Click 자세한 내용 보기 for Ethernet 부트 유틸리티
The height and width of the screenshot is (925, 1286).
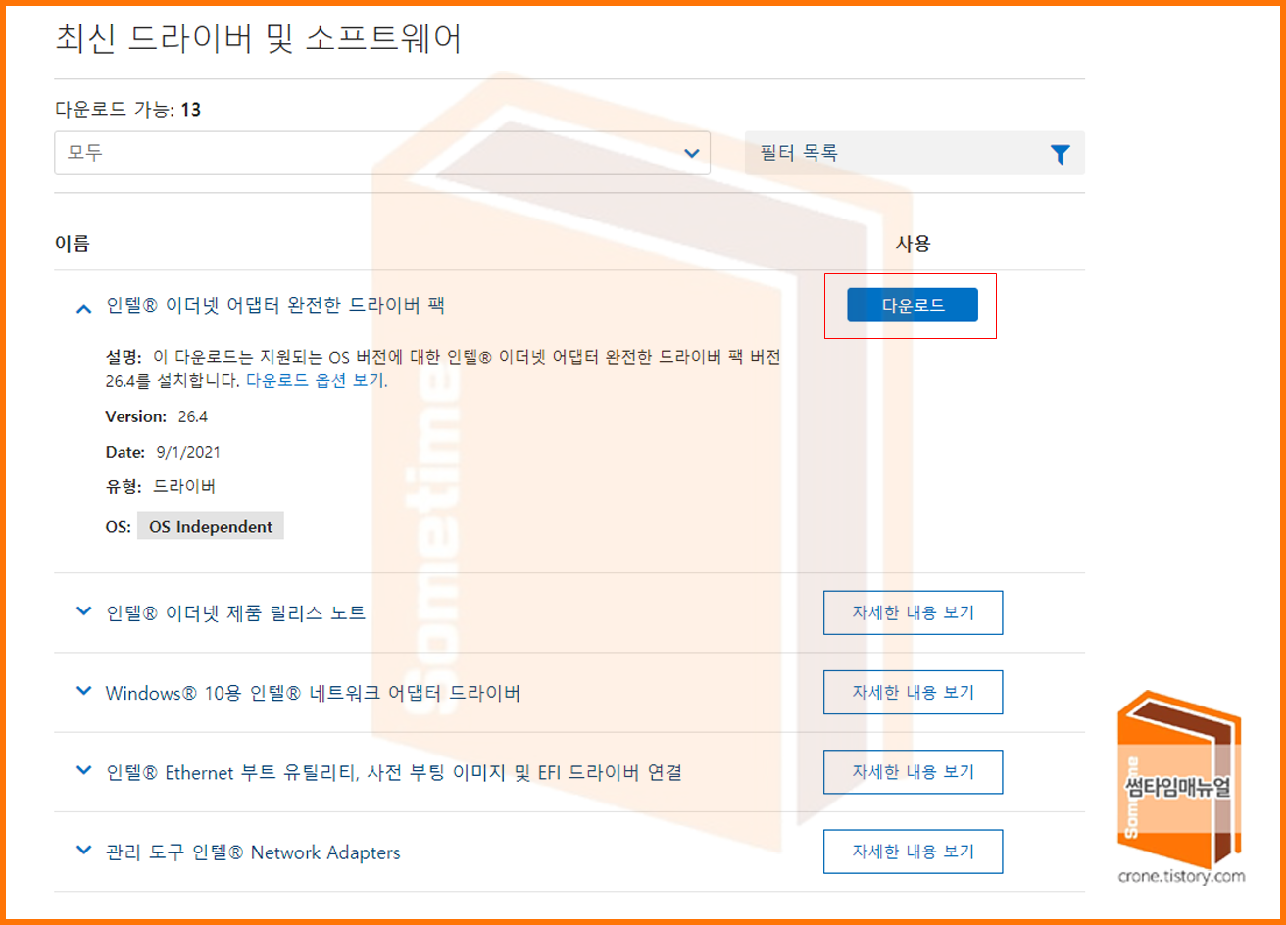coord(913,772)
